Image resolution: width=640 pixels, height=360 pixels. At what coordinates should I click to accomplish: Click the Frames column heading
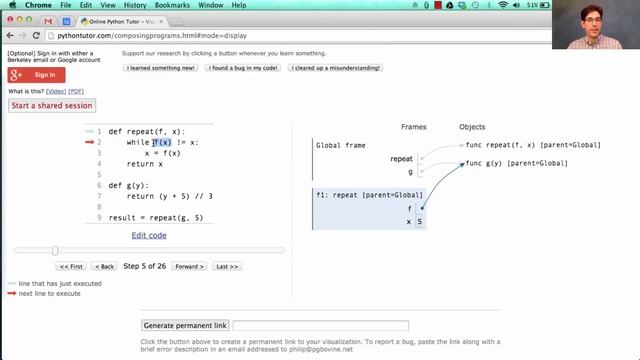point(413,127)
